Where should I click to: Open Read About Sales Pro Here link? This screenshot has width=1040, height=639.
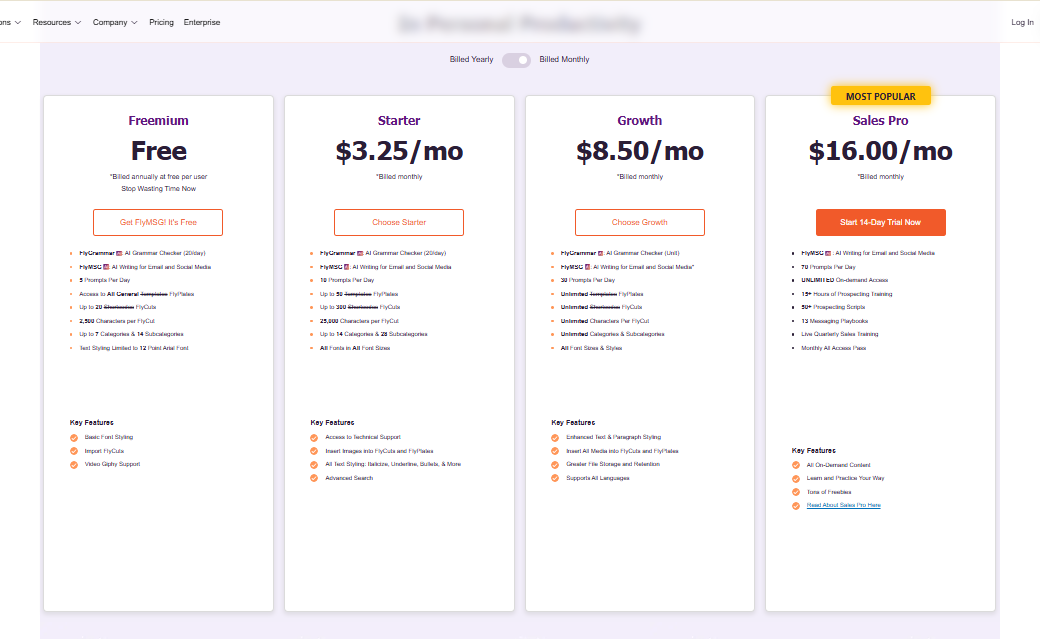844,505
